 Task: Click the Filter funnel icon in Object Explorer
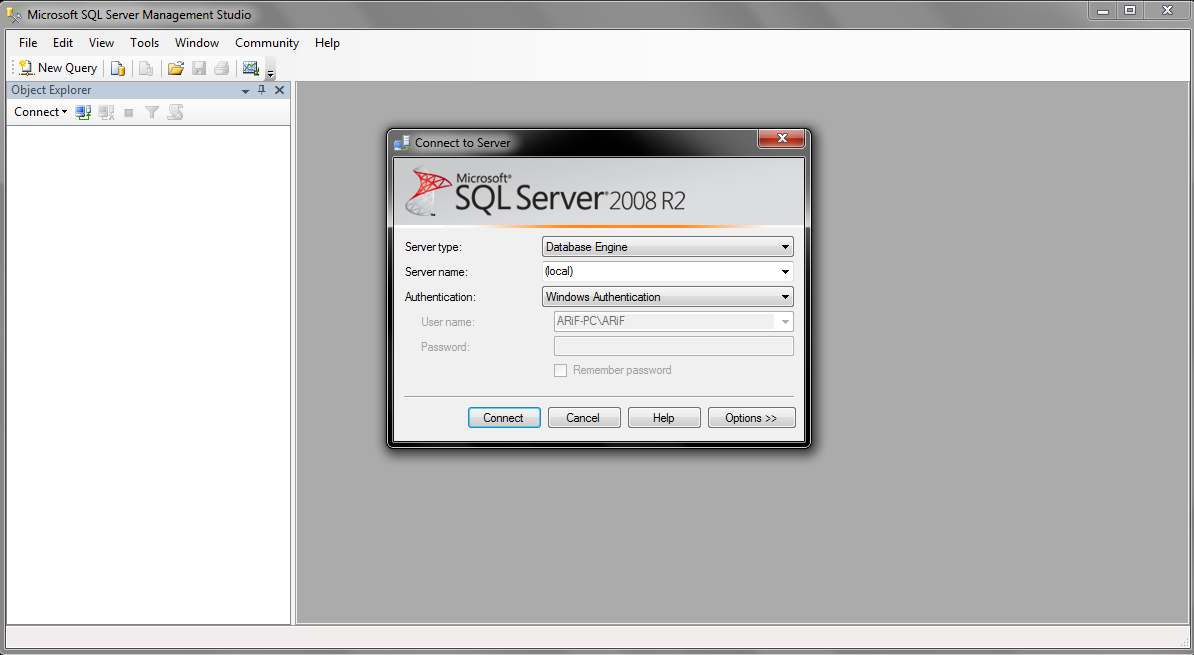coord(152,113)
